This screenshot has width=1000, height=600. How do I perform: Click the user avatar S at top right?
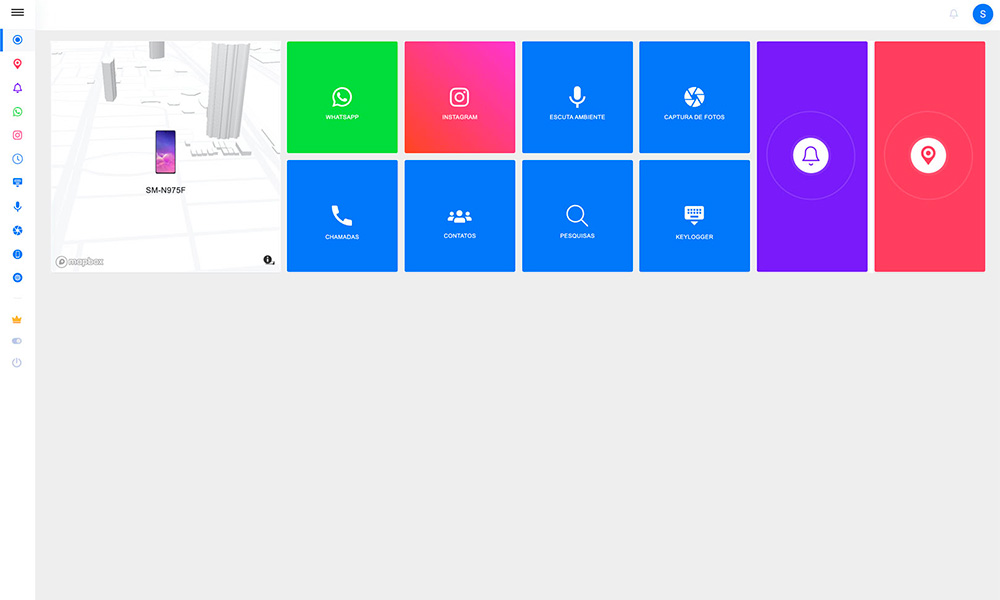tap(982, 14)
